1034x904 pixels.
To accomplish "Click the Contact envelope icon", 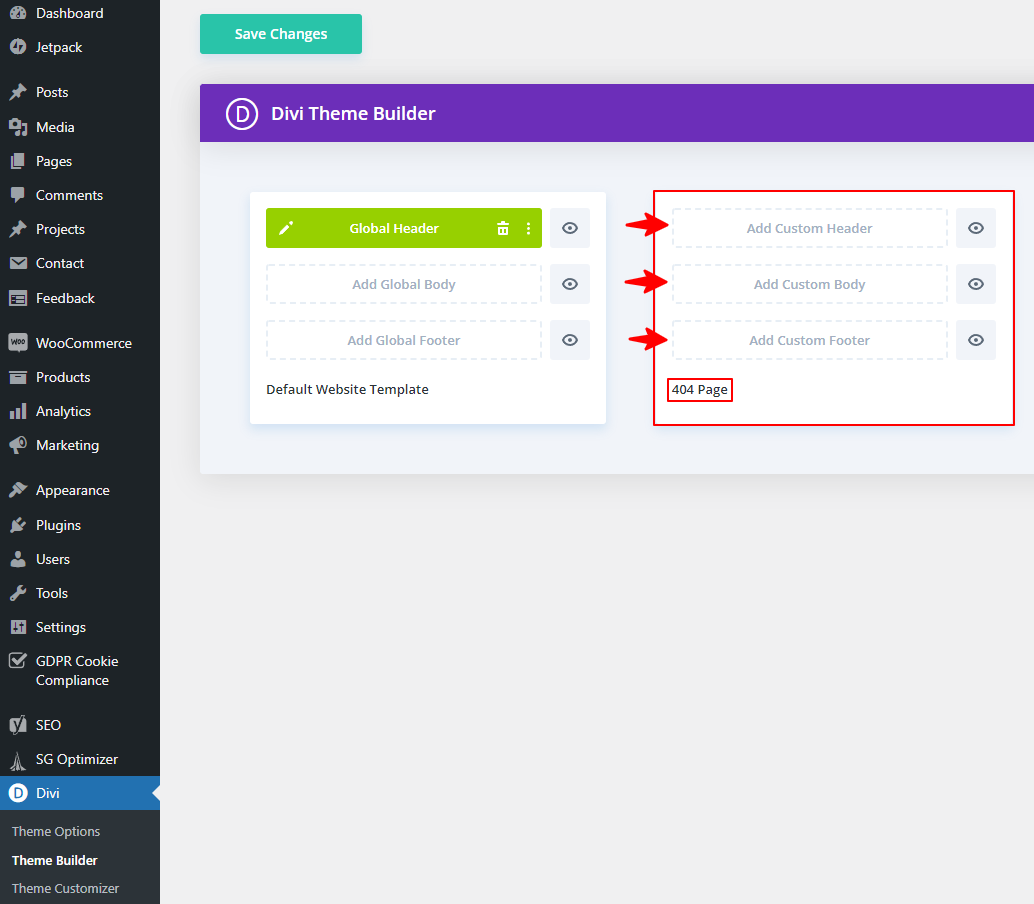I will coord(18,263).
